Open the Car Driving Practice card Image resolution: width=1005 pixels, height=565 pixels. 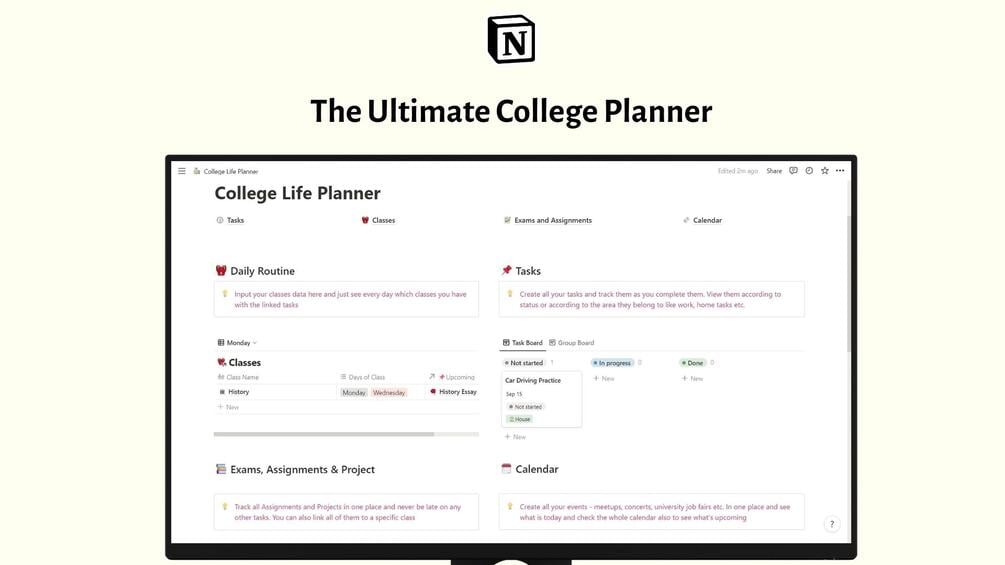pos(542,399)
